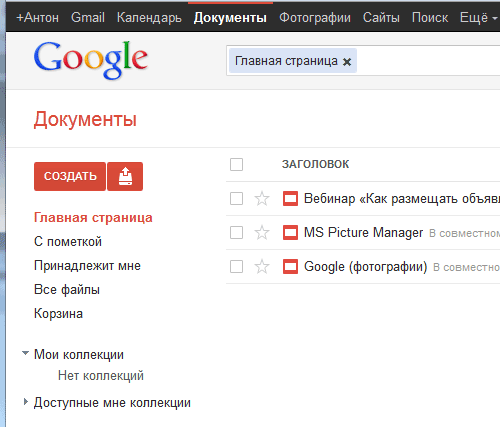Image resolution: width=500 pixels, height=427 pixels.
Task: Open the Google (фотографии) document
Action: coord(365,267)
